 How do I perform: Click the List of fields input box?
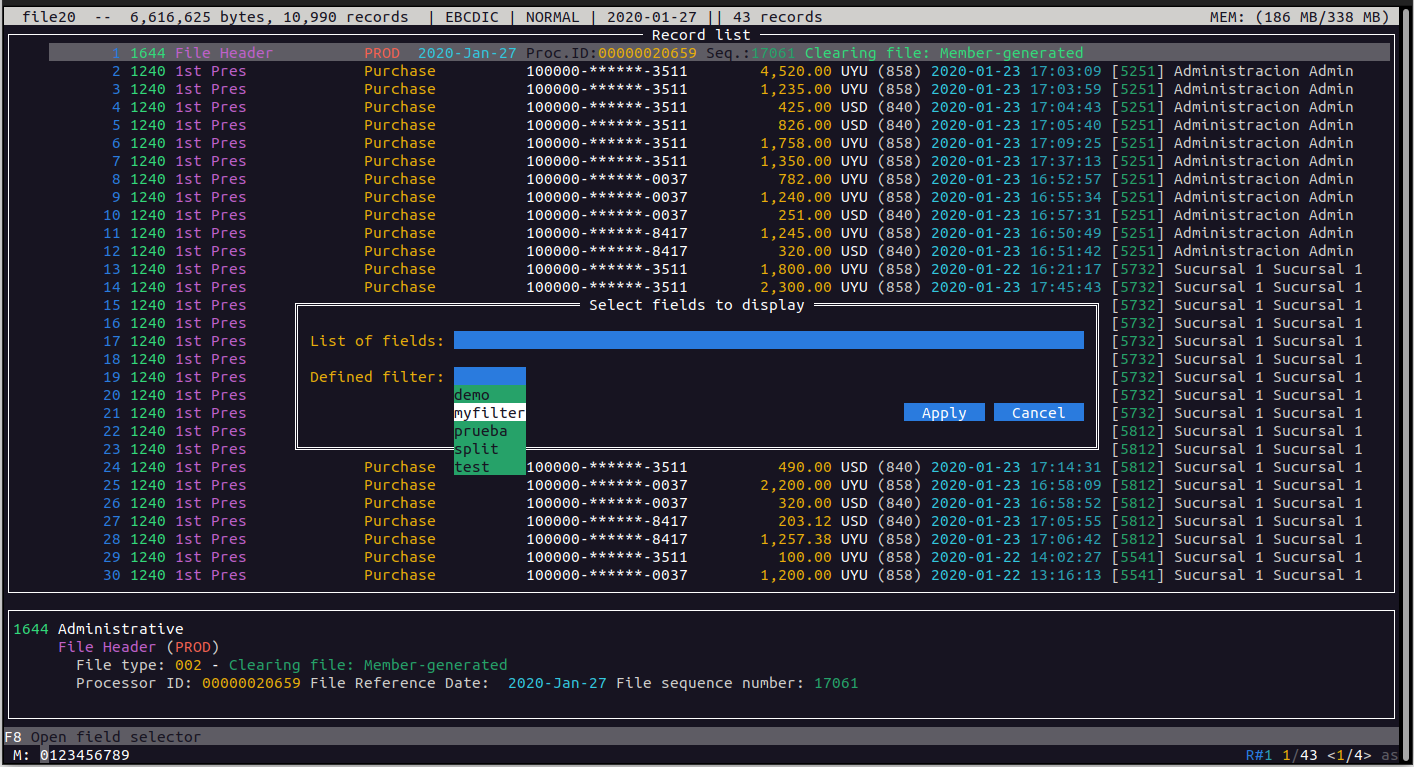coord(768,341)
